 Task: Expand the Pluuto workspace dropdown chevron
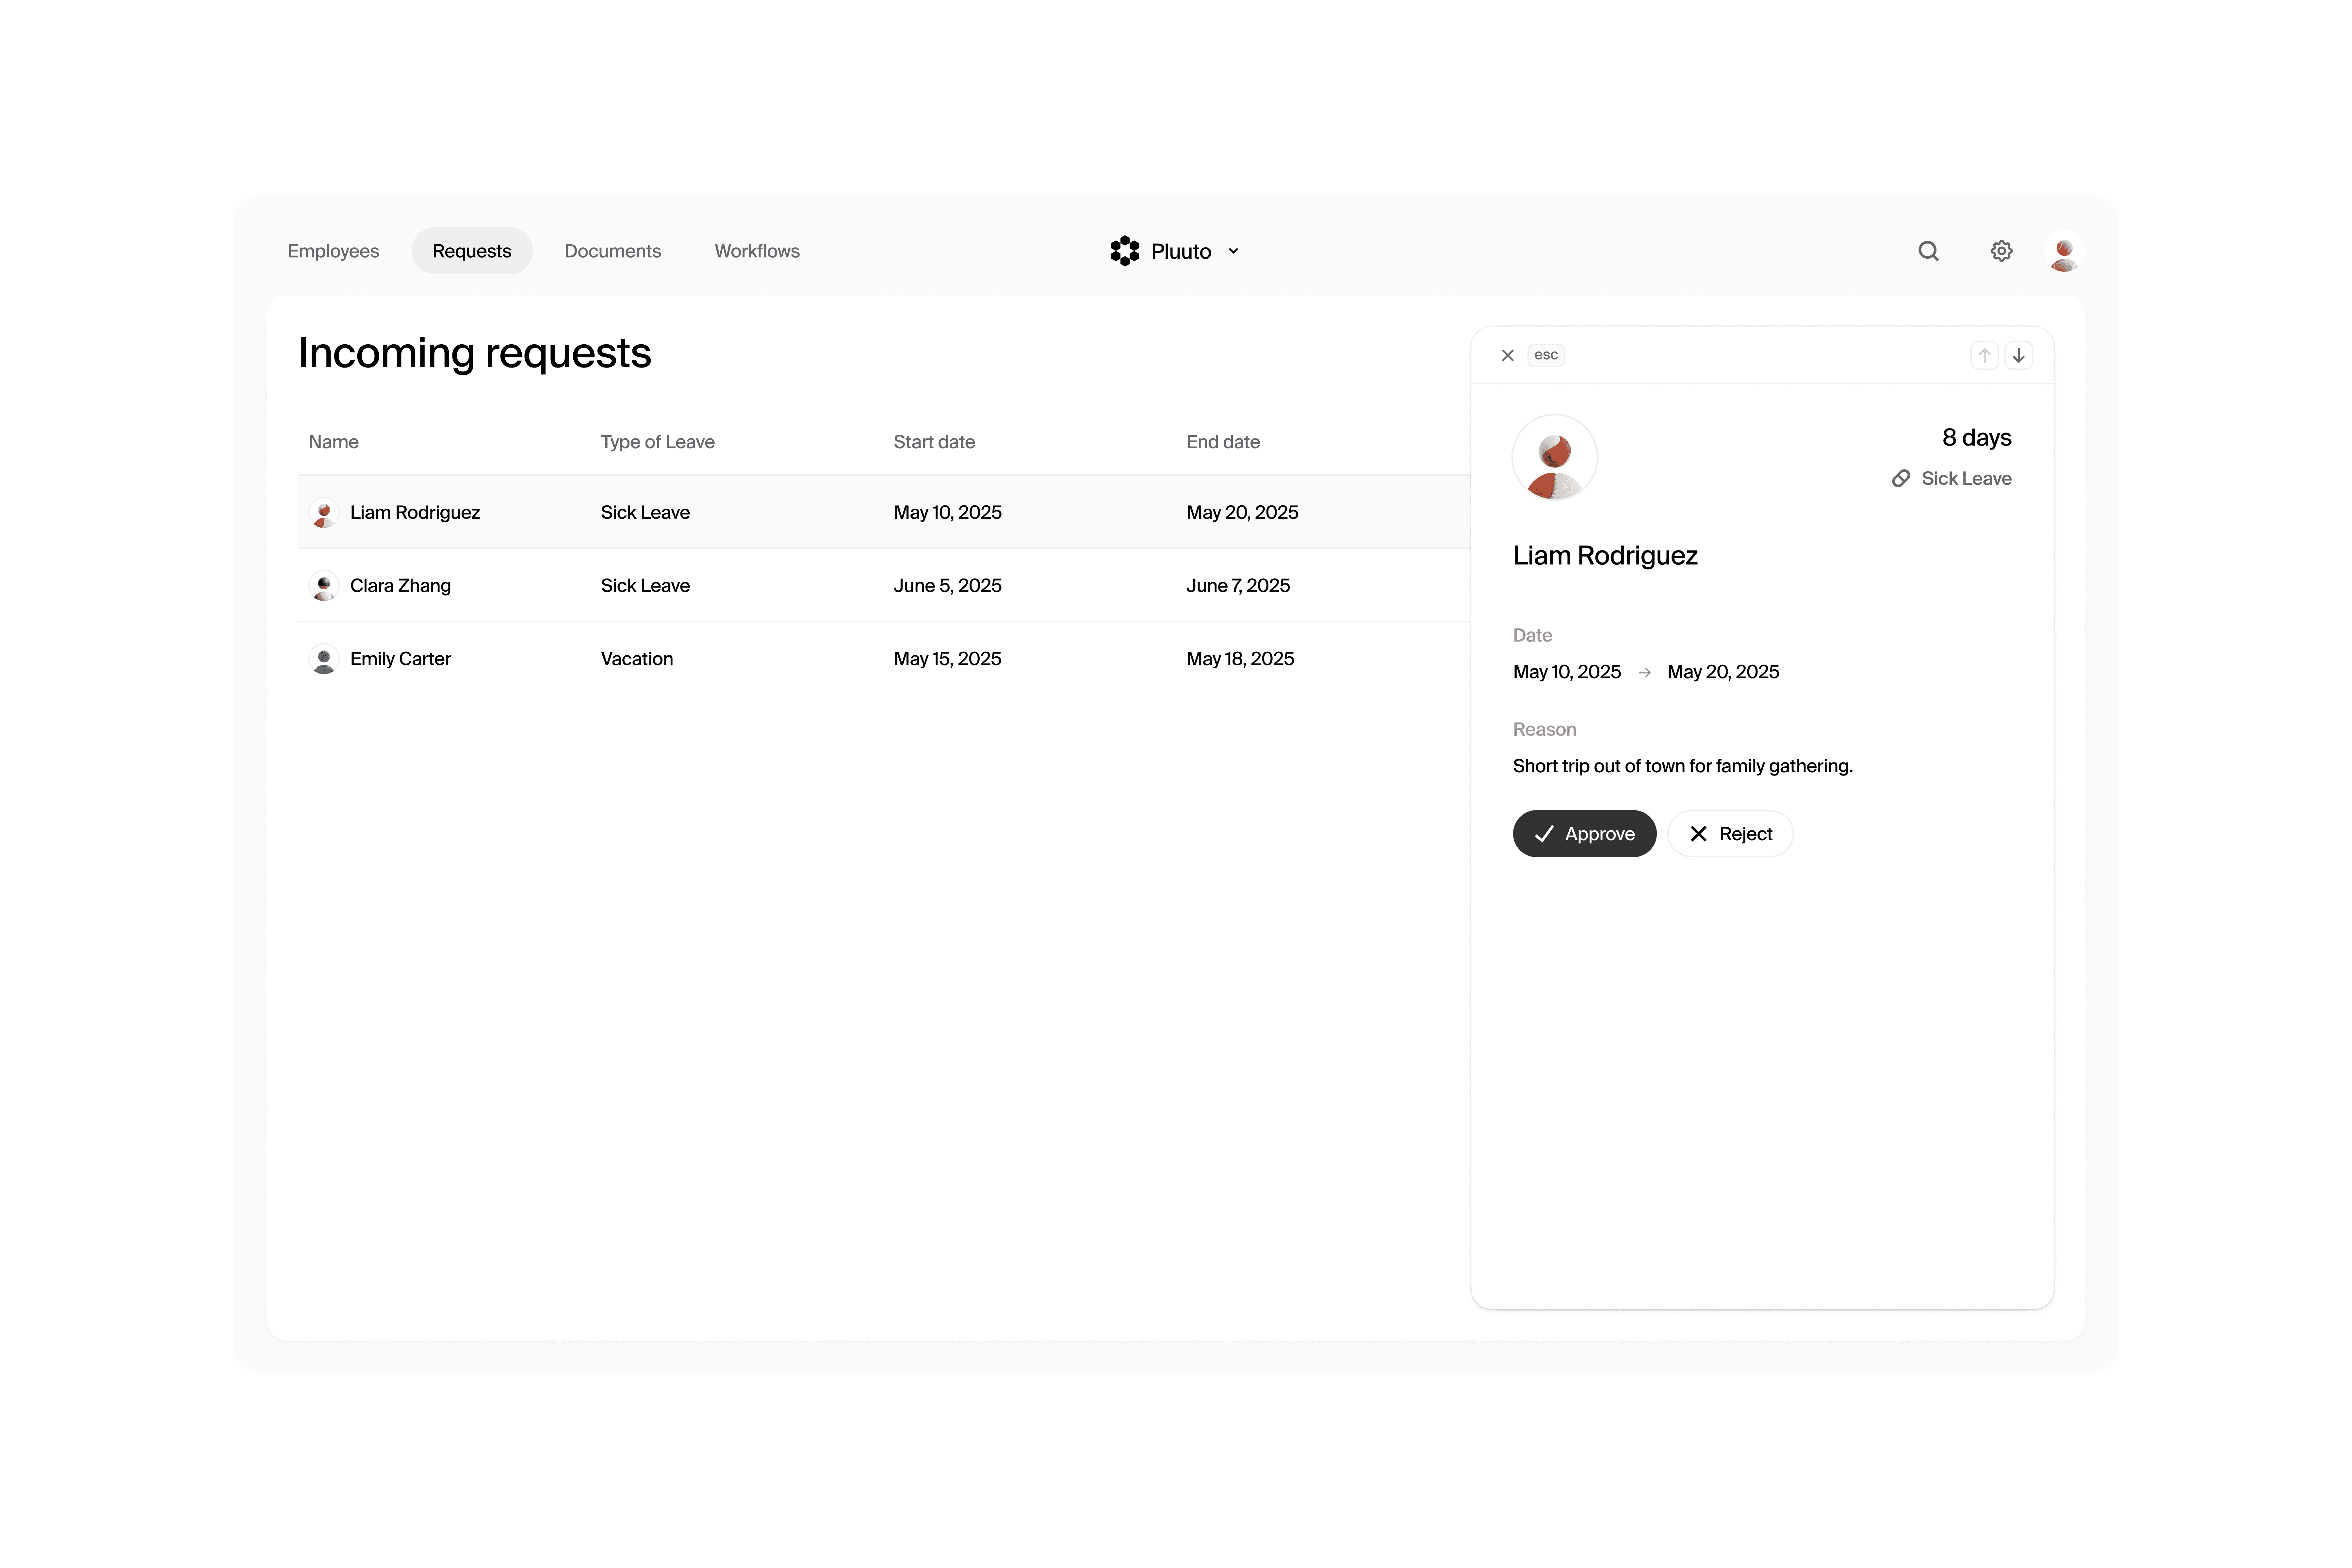pyautogui.click(x=1233, y=251)
